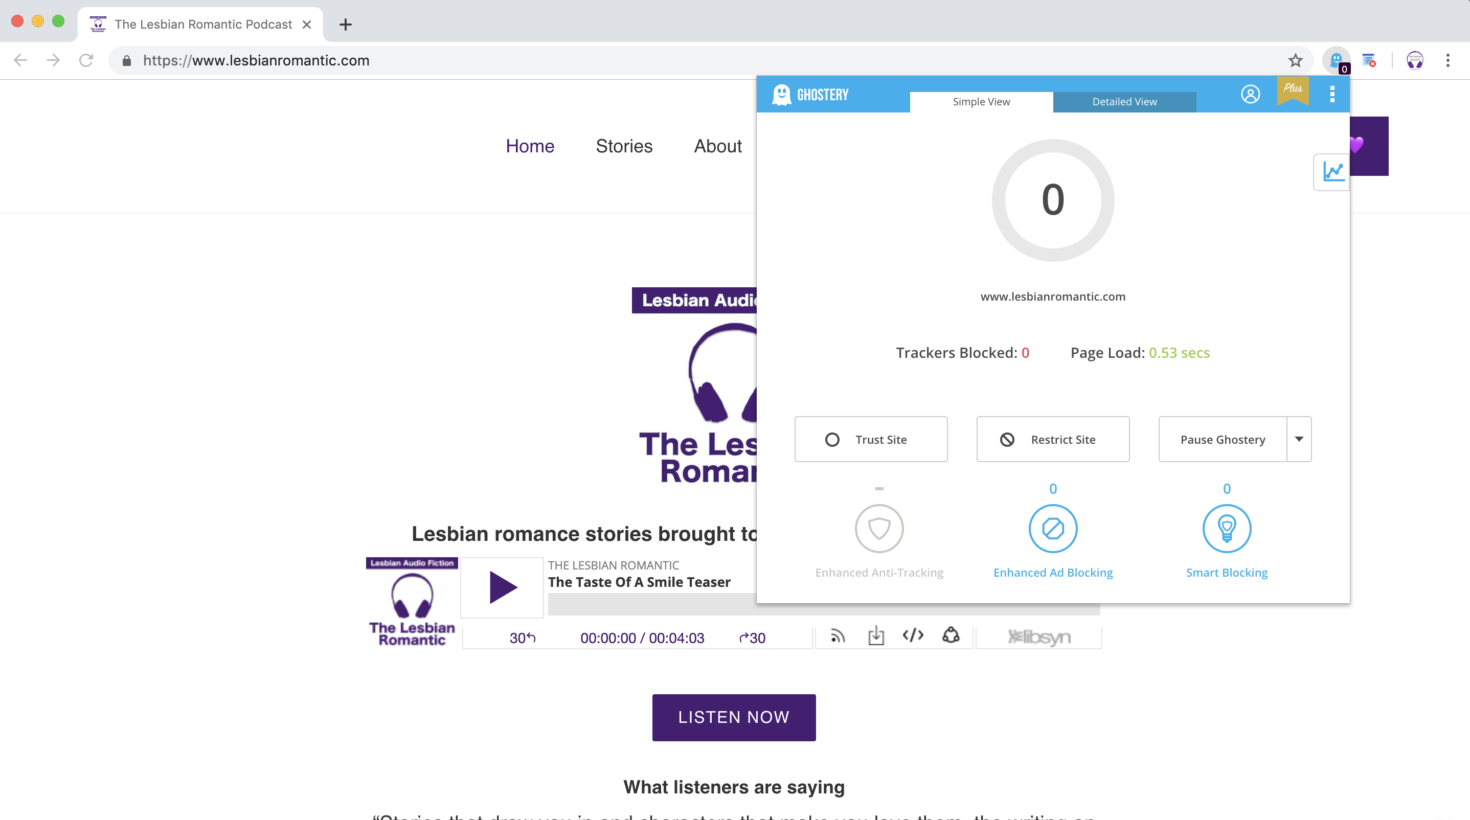Toggle Smart Blocking lightbulb

coord(1227,528)
